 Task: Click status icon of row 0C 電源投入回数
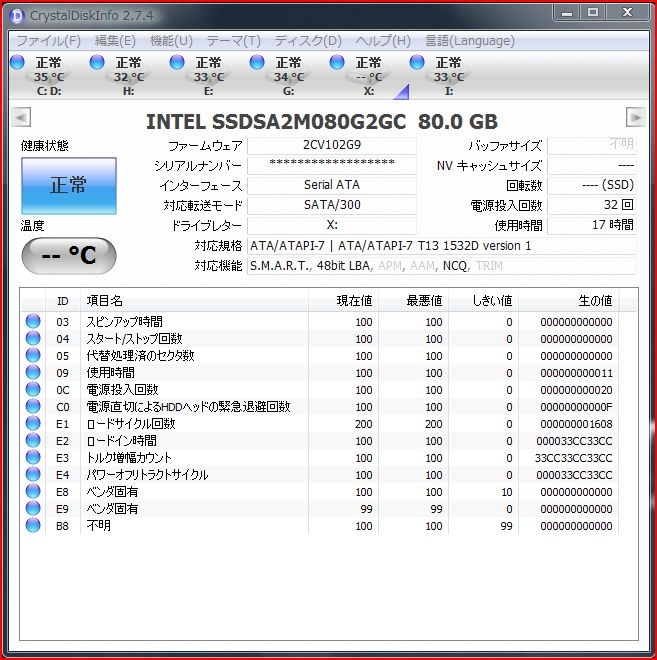point(33,389)
